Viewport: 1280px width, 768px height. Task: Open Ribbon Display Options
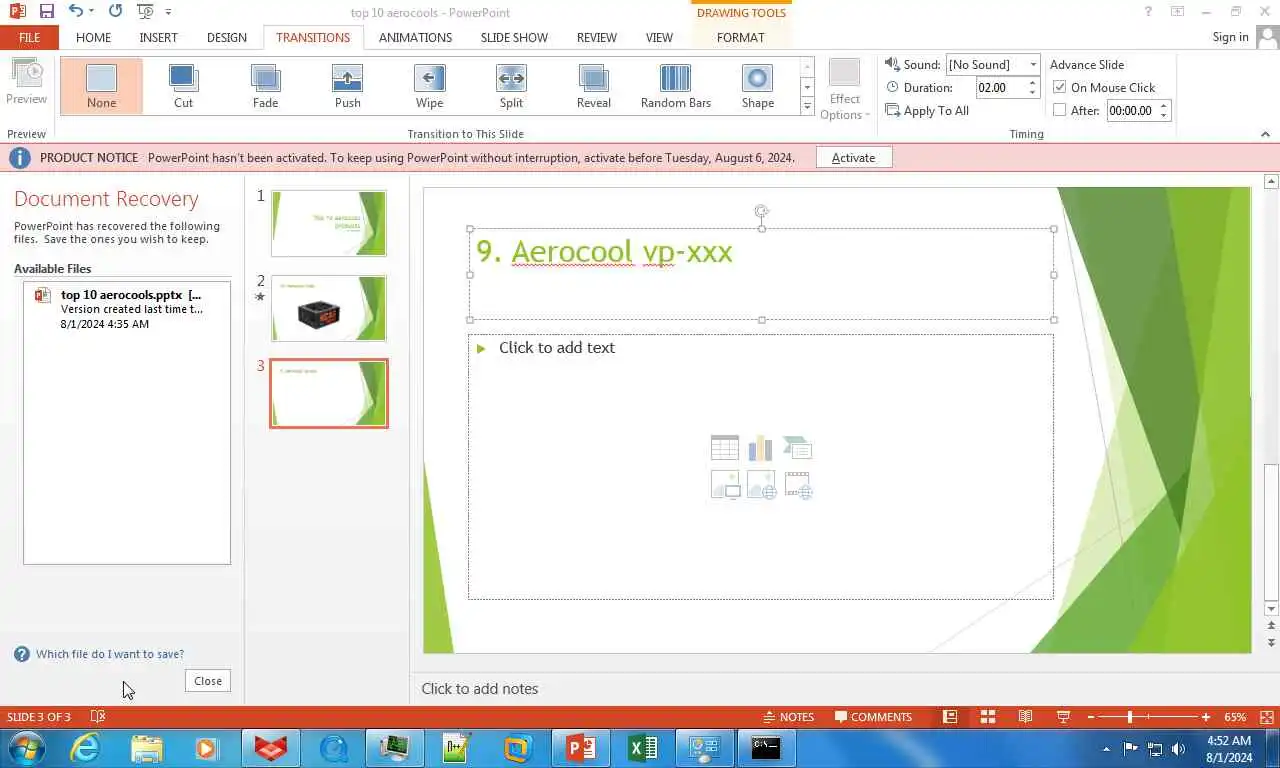click(1178, 12)
